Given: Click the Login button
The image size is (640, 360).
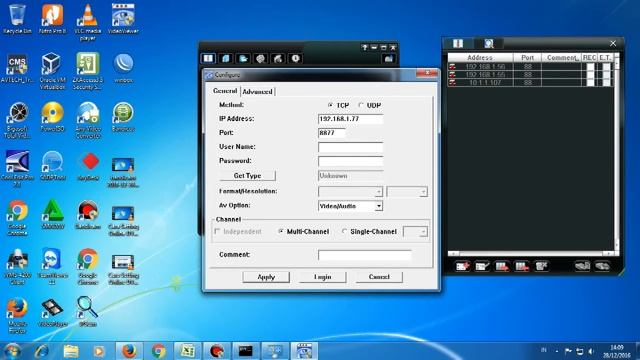Looking at the screenshot, I should [322, 277].
